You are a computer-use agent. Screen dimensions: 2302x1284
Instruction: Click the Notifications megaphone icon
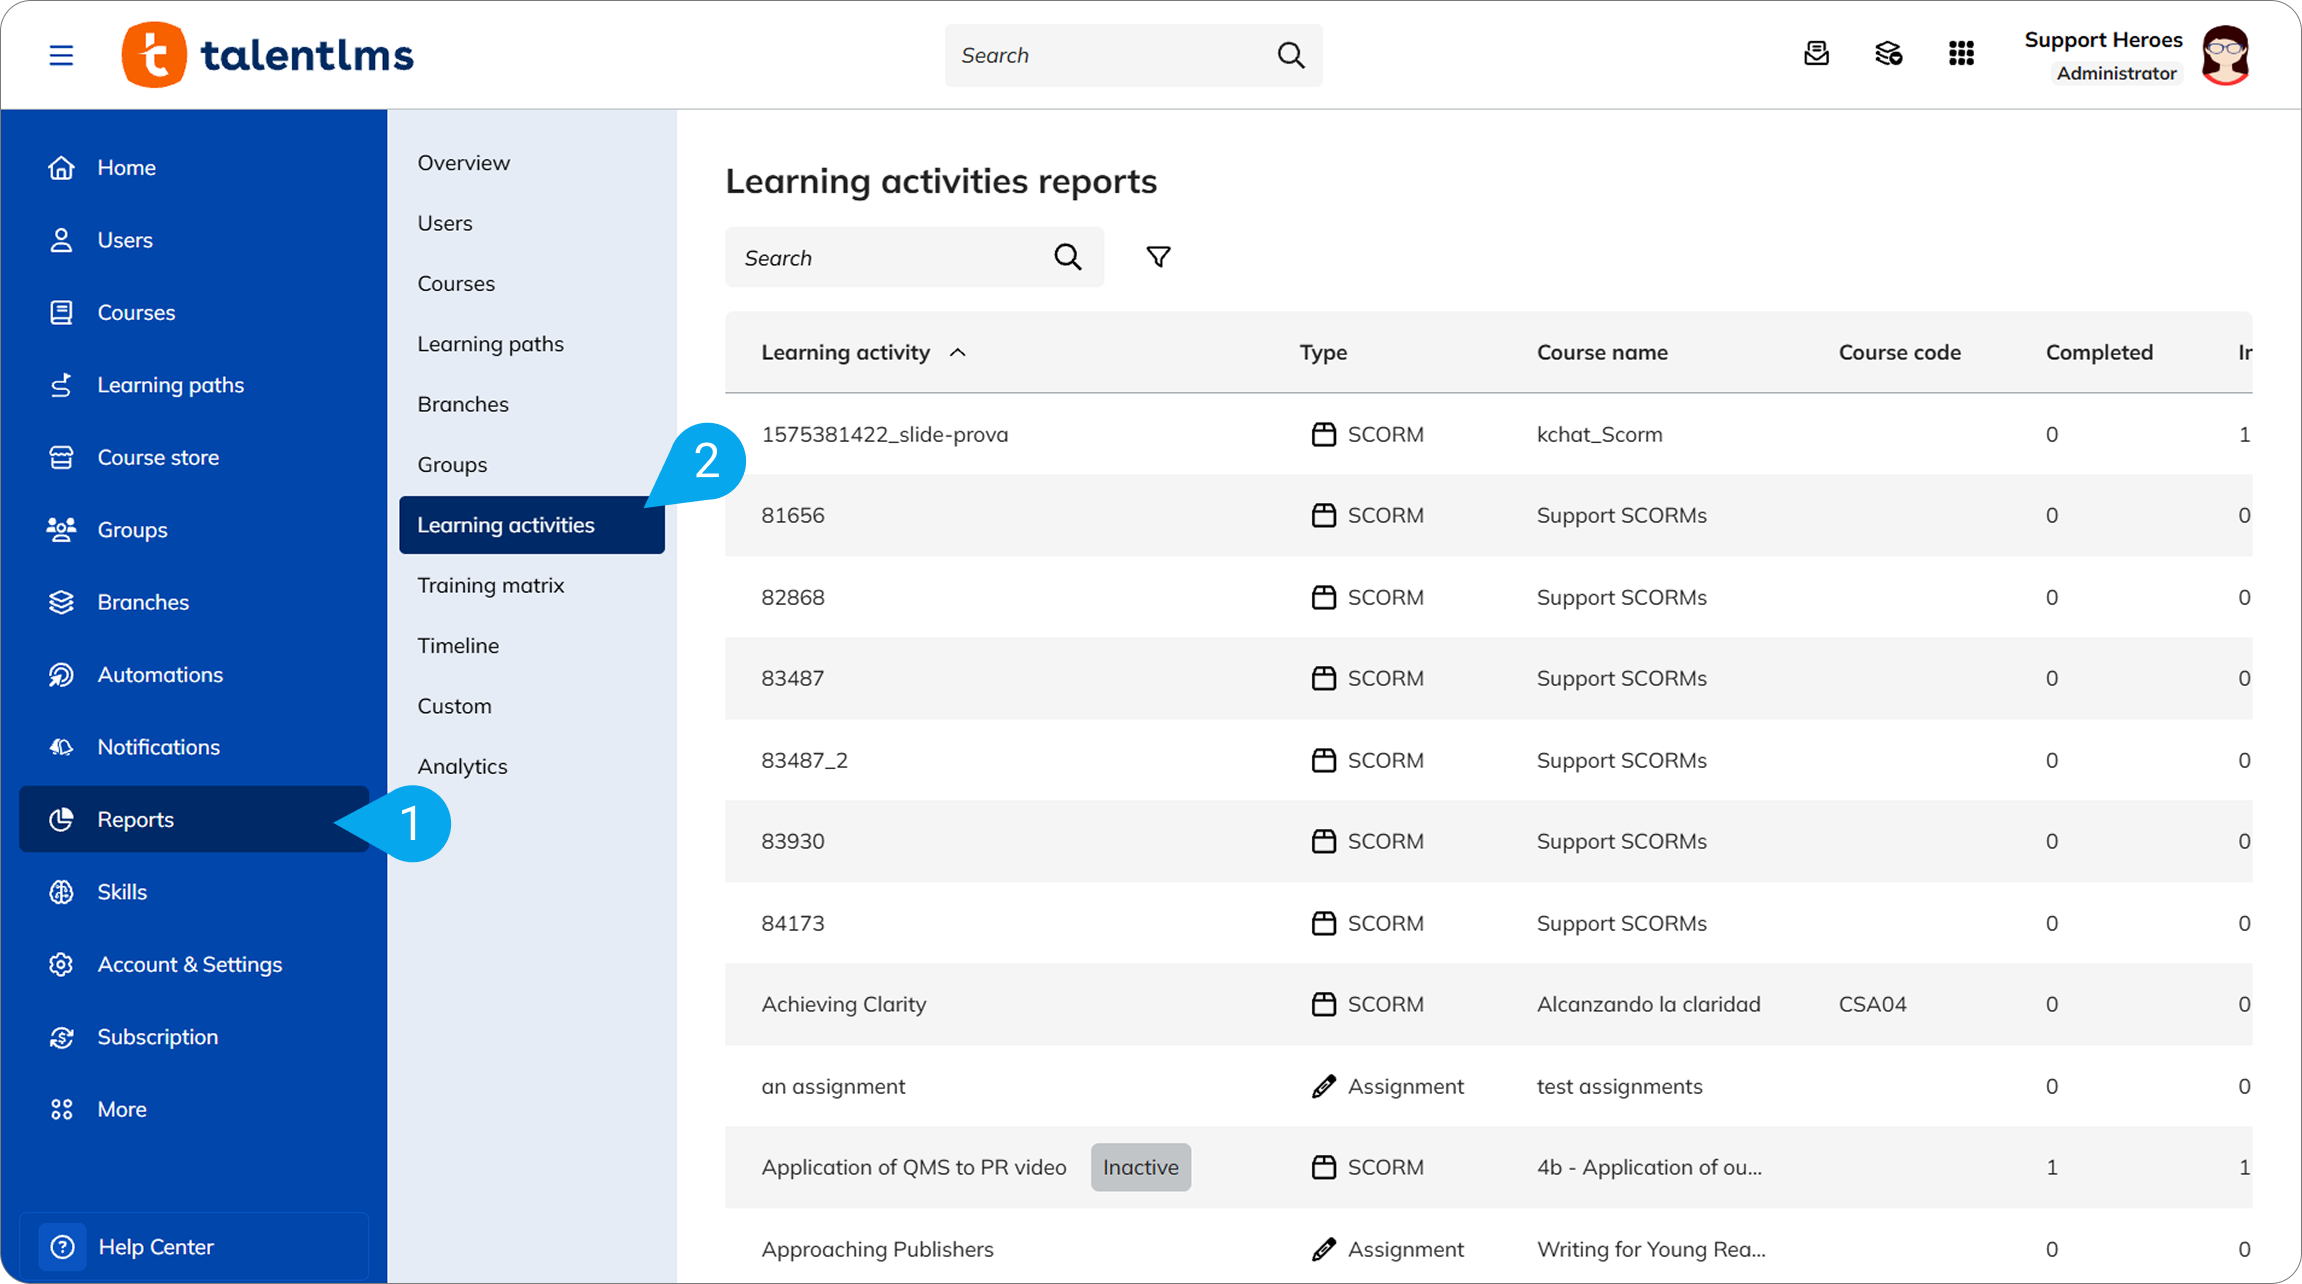(62, 747)
